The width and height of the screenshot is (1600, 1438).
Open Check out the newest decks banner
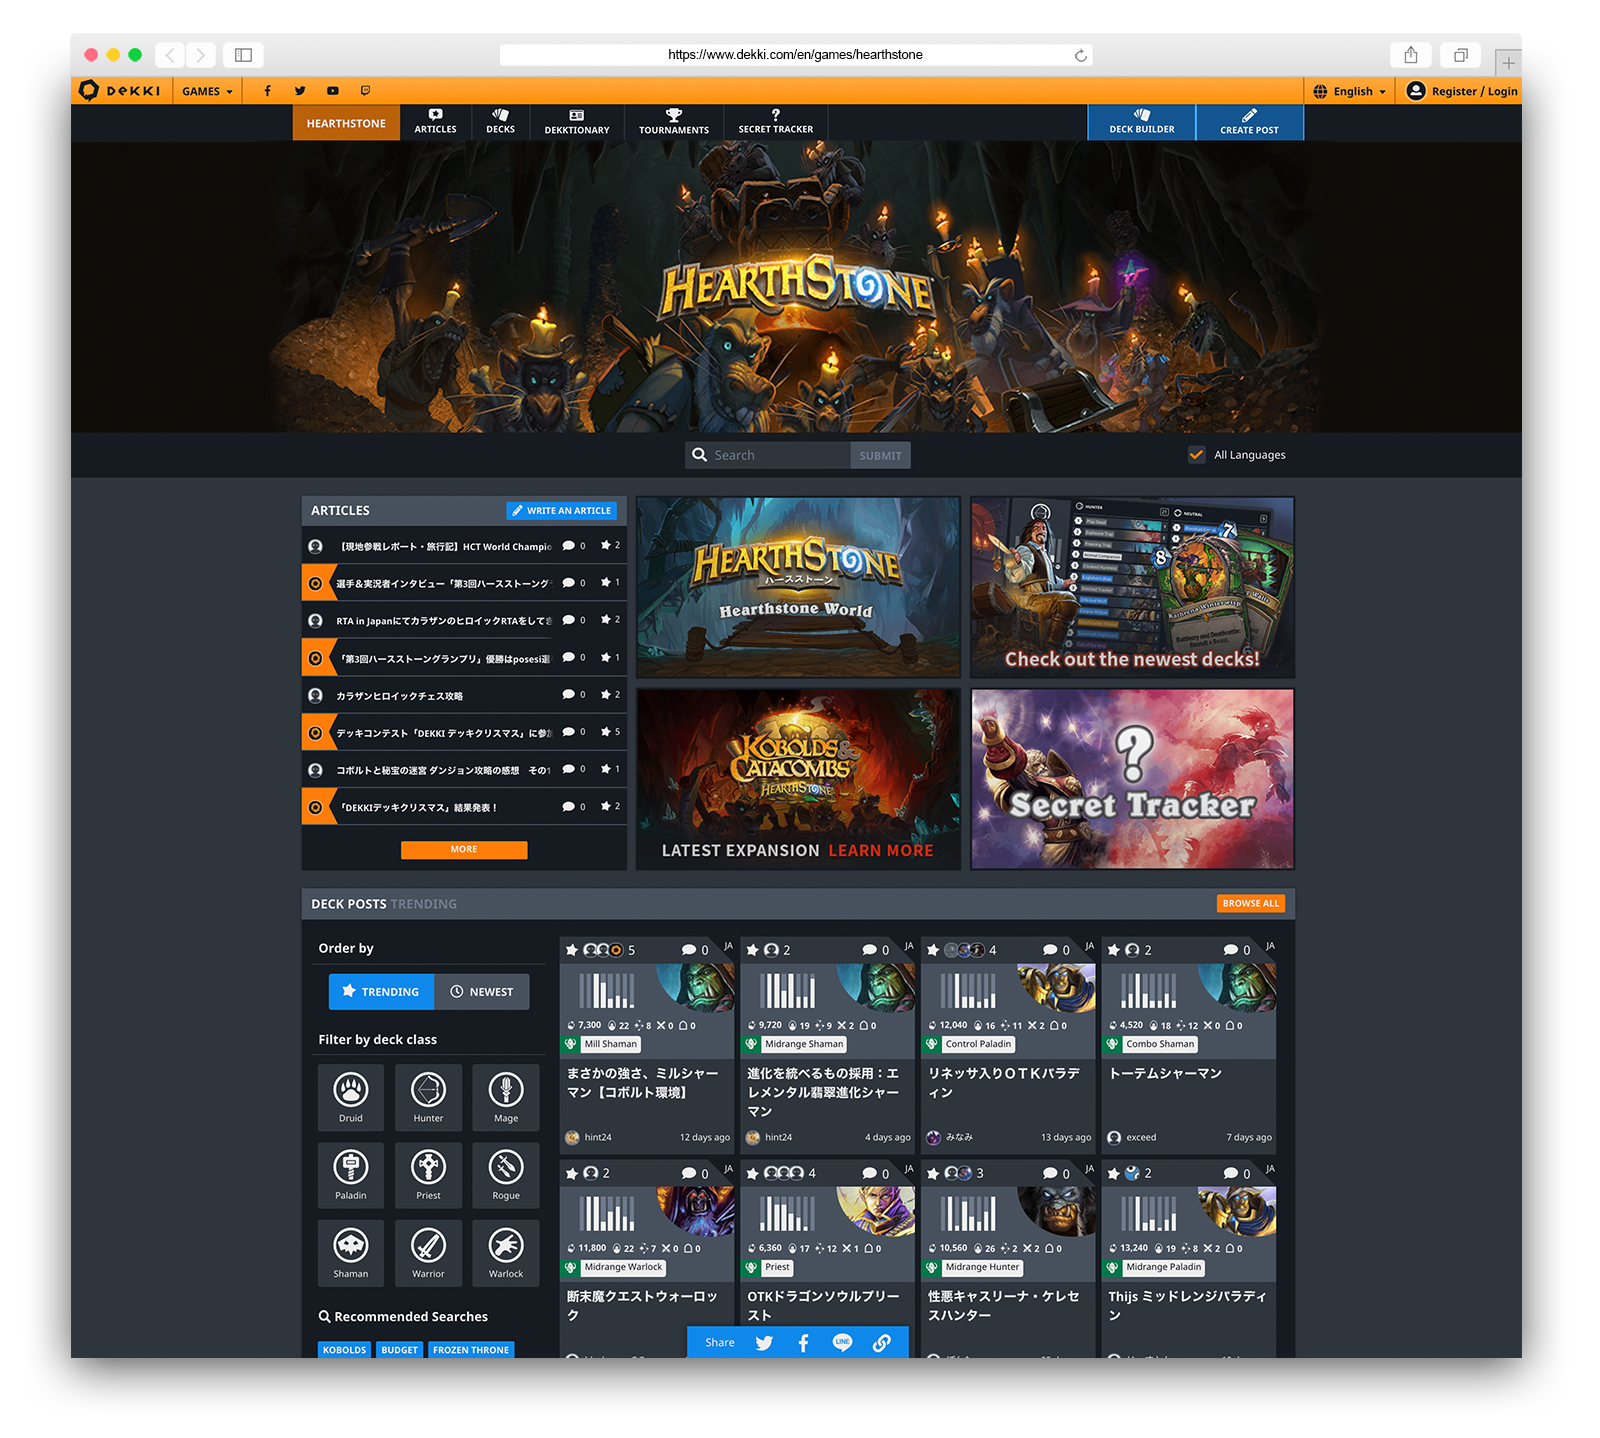pos(1132,588)
